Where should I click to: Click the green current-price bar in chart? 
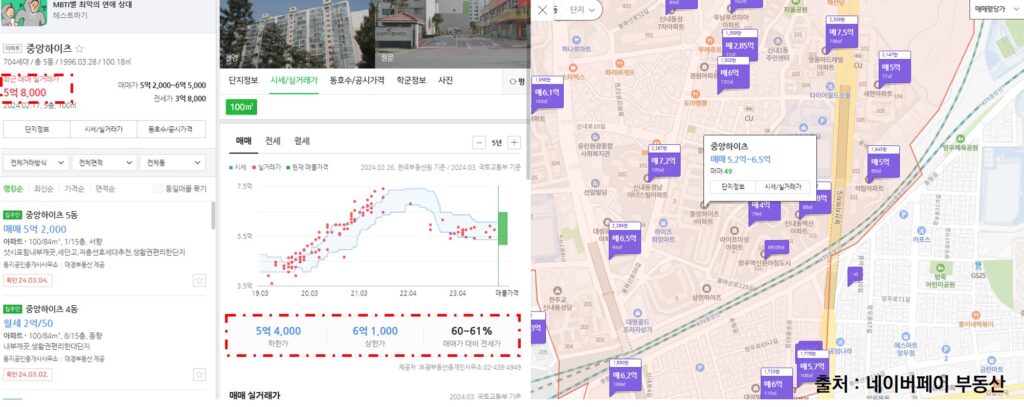(x=503, y=229)
